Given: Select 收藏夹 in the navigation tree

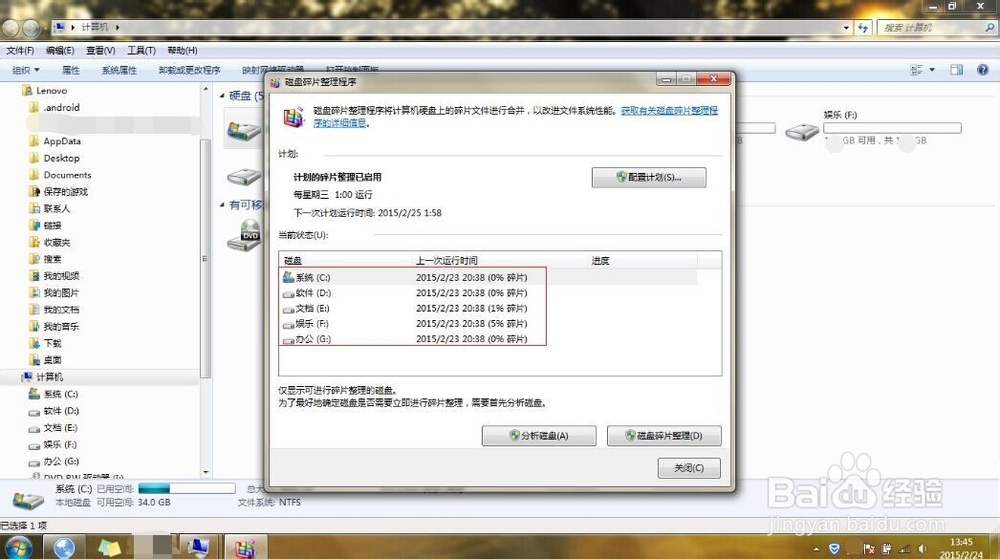Looking at the screenshot, I should click(x=56, y=242).
